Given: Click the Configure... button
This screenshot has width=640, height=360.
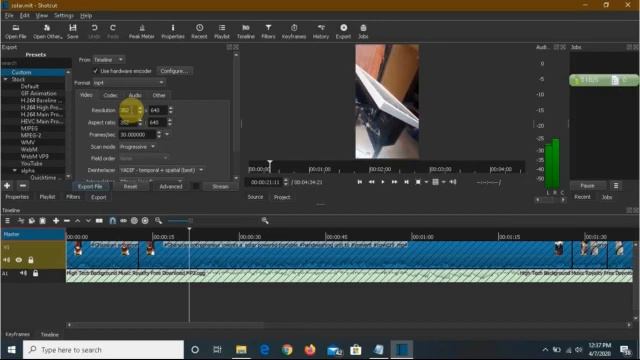Looking at the screenshot, I should pyautogui.click(x=174, y=71).
